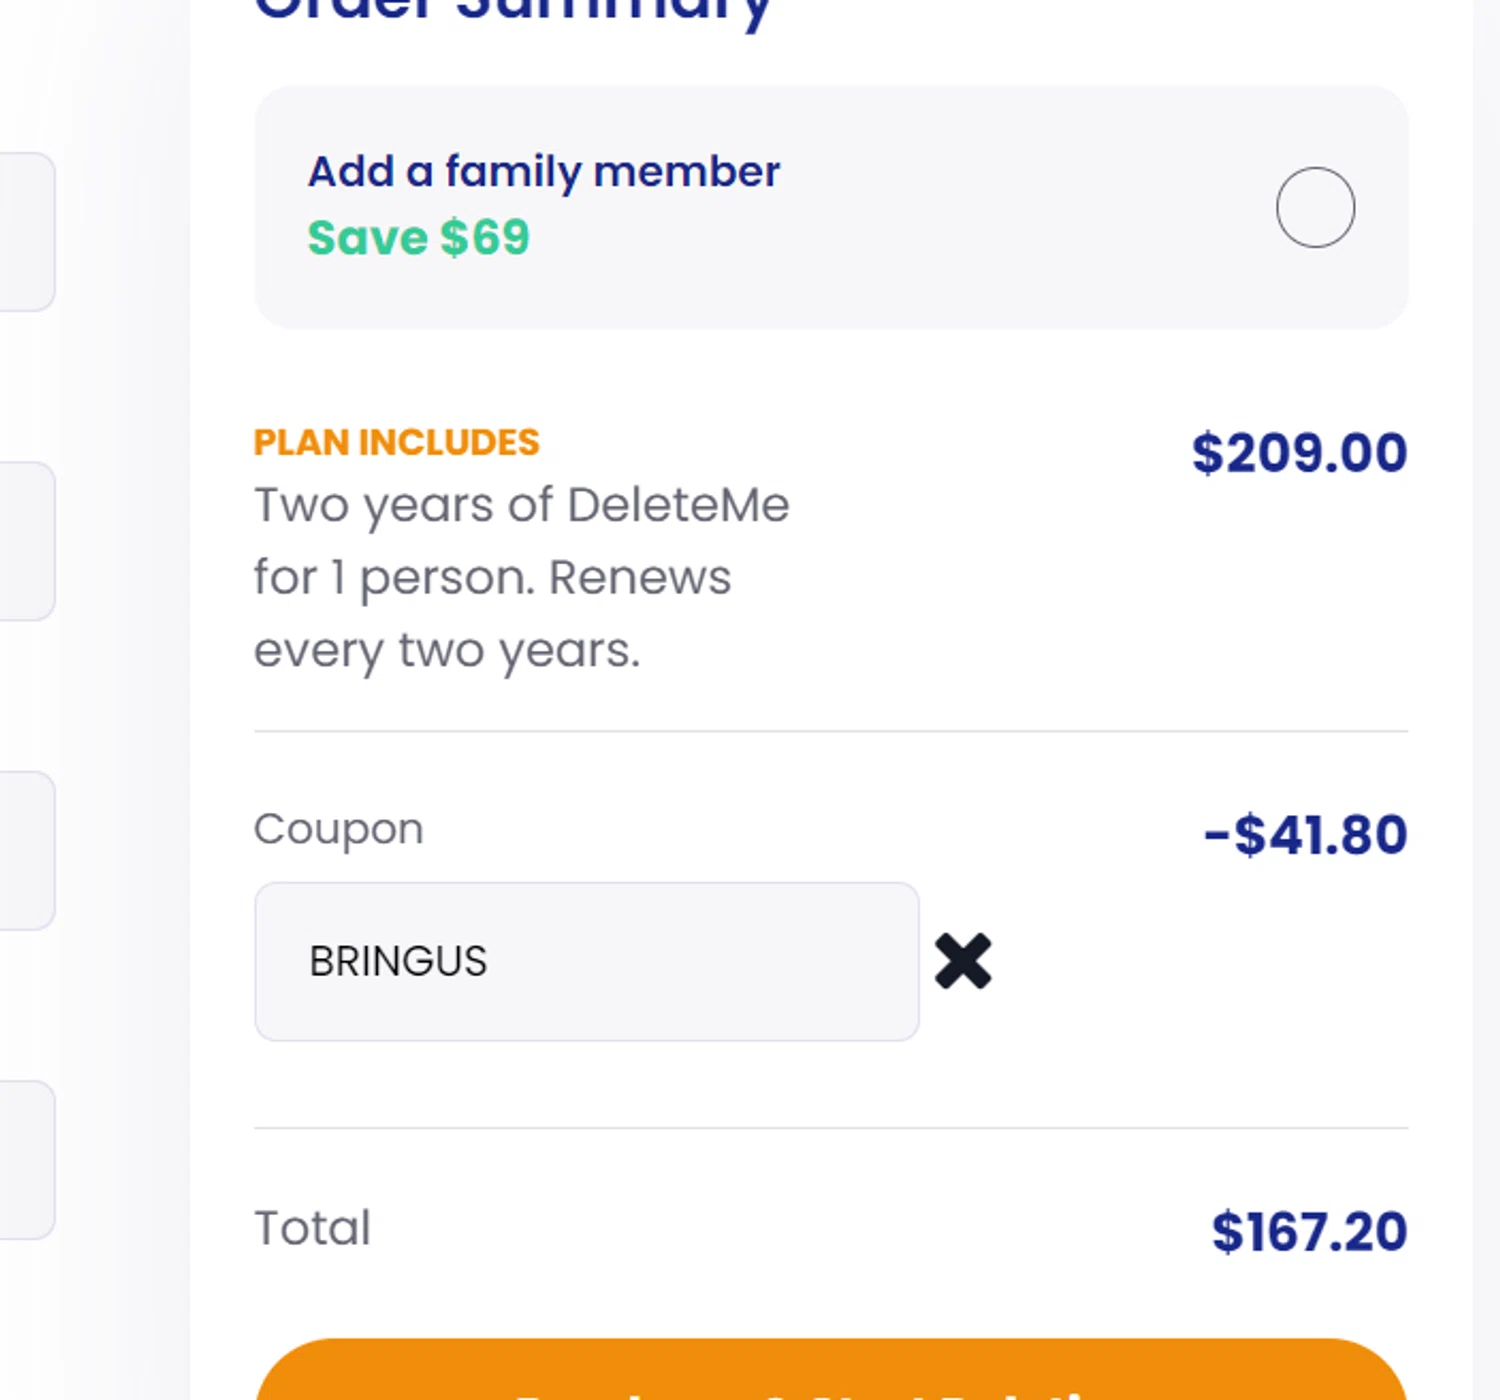Image resolution: width=1500 pixels, height=1400 pixels.
Task: Click the Two years of DeleteMe description
Action: [521, 505]
